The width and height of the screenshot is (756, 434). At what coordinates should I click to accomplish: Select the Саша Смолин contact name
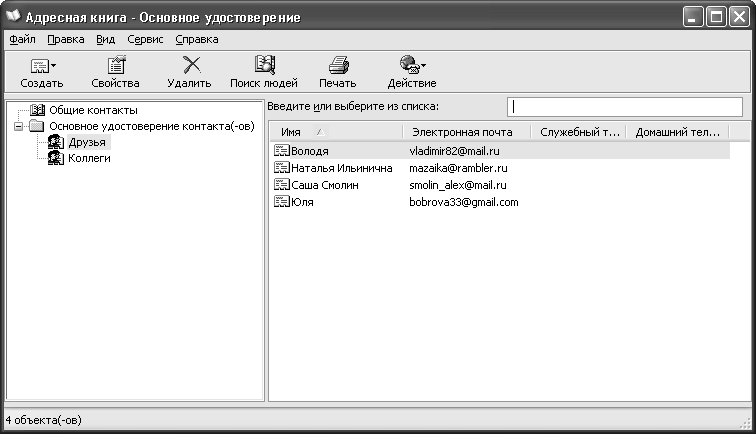[325, 185]
